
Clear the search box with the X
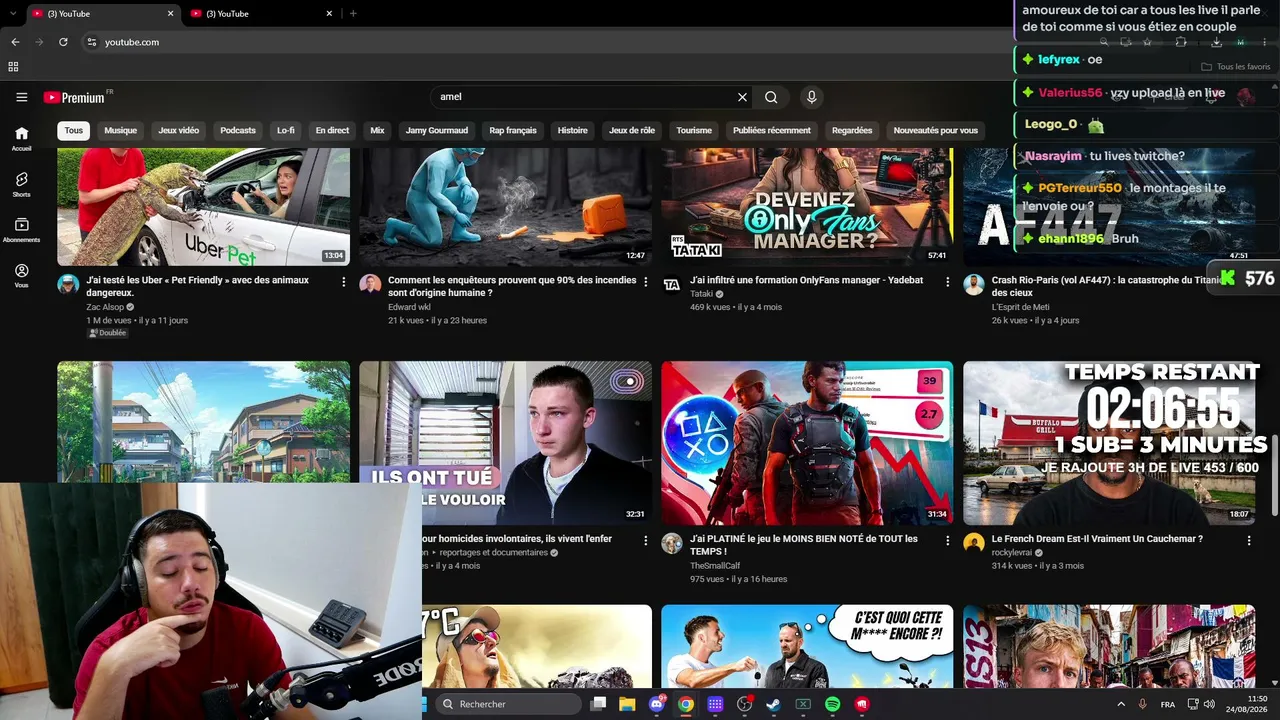pos(742,97)
